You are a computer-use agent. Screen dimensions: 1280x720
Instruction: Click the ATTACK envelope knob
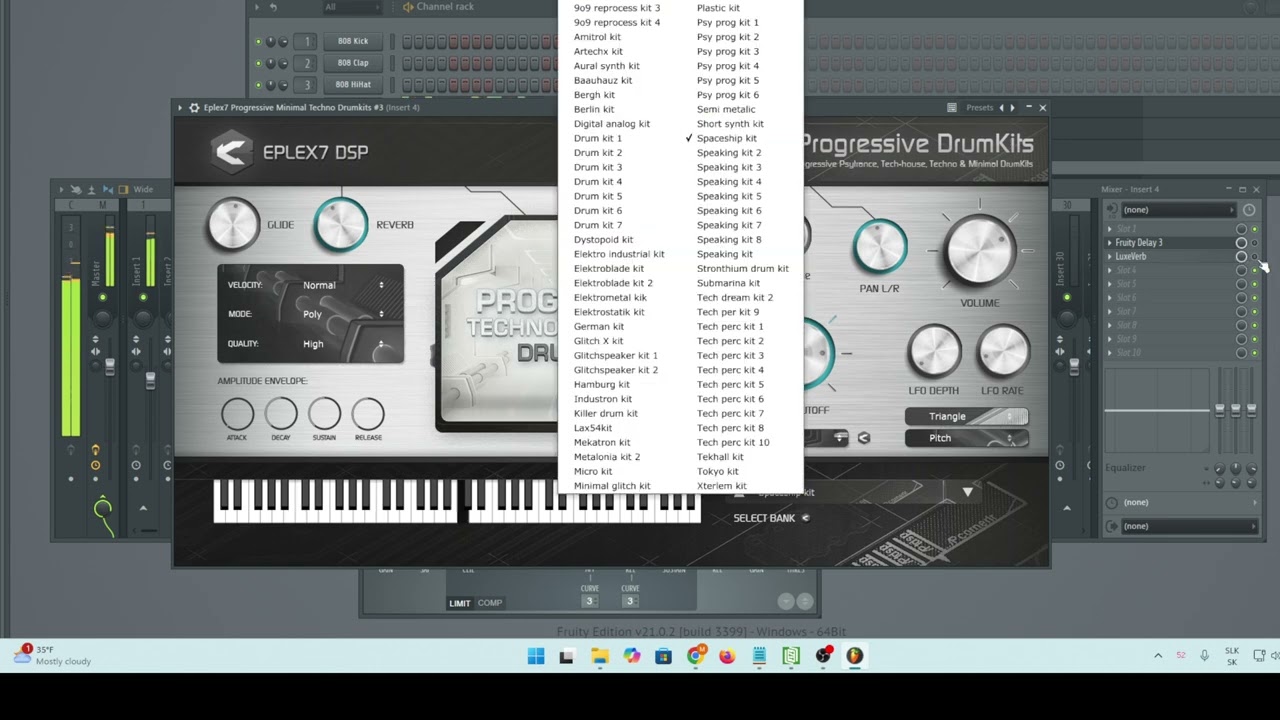click(x=237, y=414)
